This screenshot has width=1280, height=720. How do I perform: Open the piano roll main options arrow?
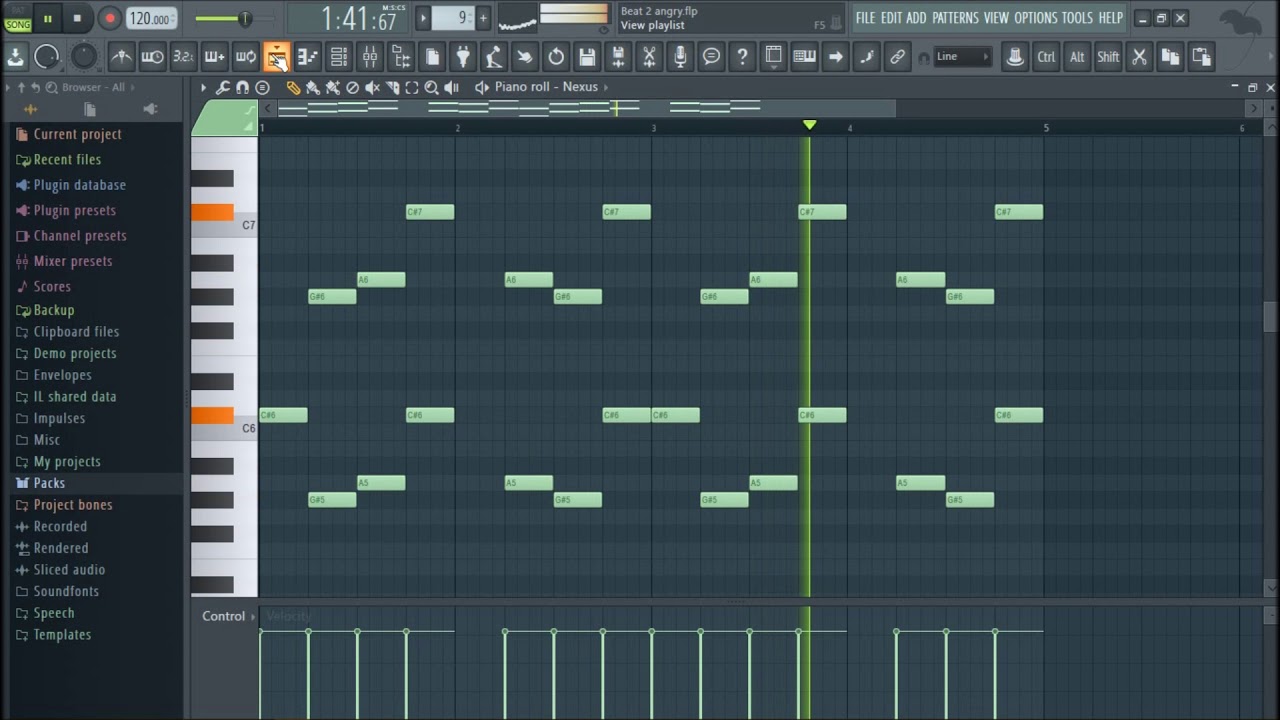[x=203, y=88]
